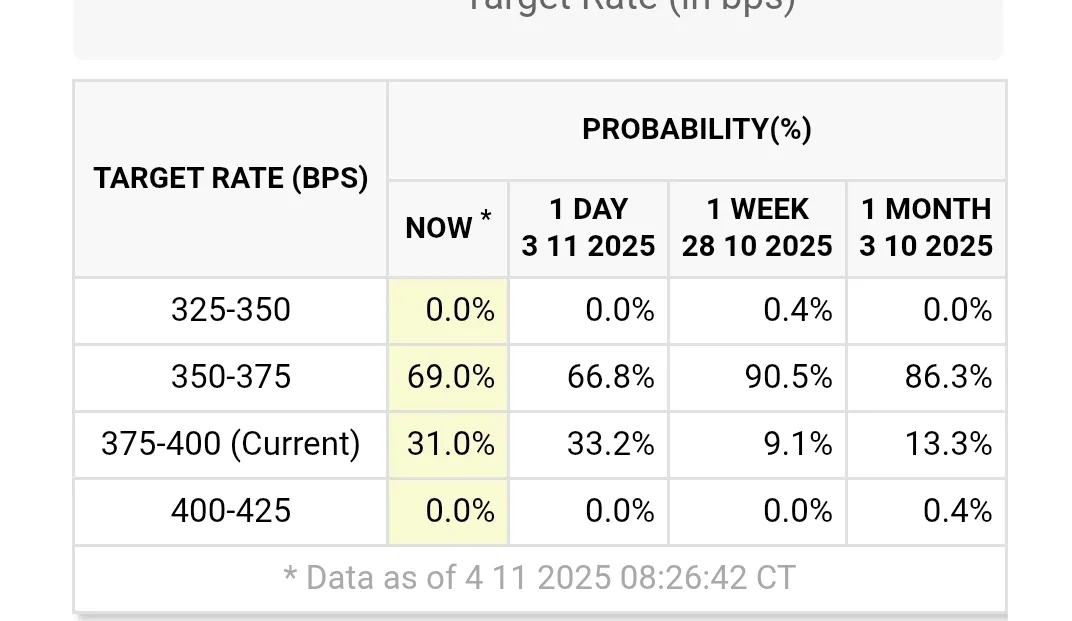Select the 350-375 target rate row label
This screenshot has height=621, width=1072.
[x=231, y=377]
